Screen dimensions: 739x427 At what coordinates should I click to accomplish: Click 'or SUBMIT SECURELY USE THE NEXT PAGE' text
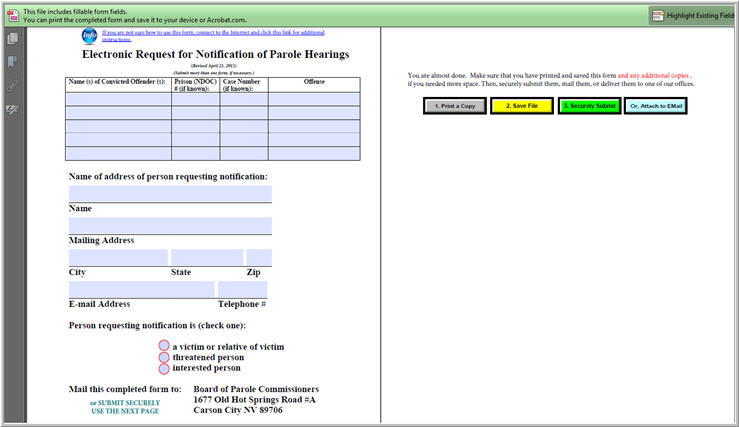tap(125, 407)
